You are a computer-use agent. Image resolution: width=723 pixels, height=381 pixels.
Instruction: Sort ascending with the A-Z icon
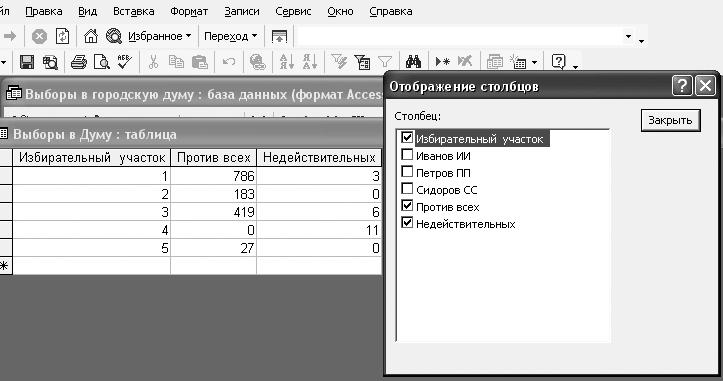click(286, 62)
